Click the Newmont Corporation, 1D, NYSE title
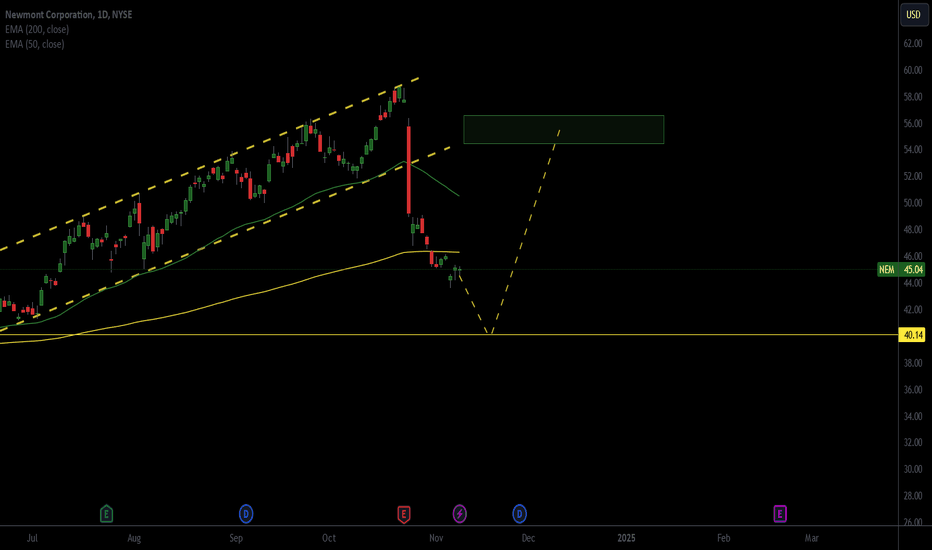This screenshot has width=932, height=550. [x=68, y=14]
